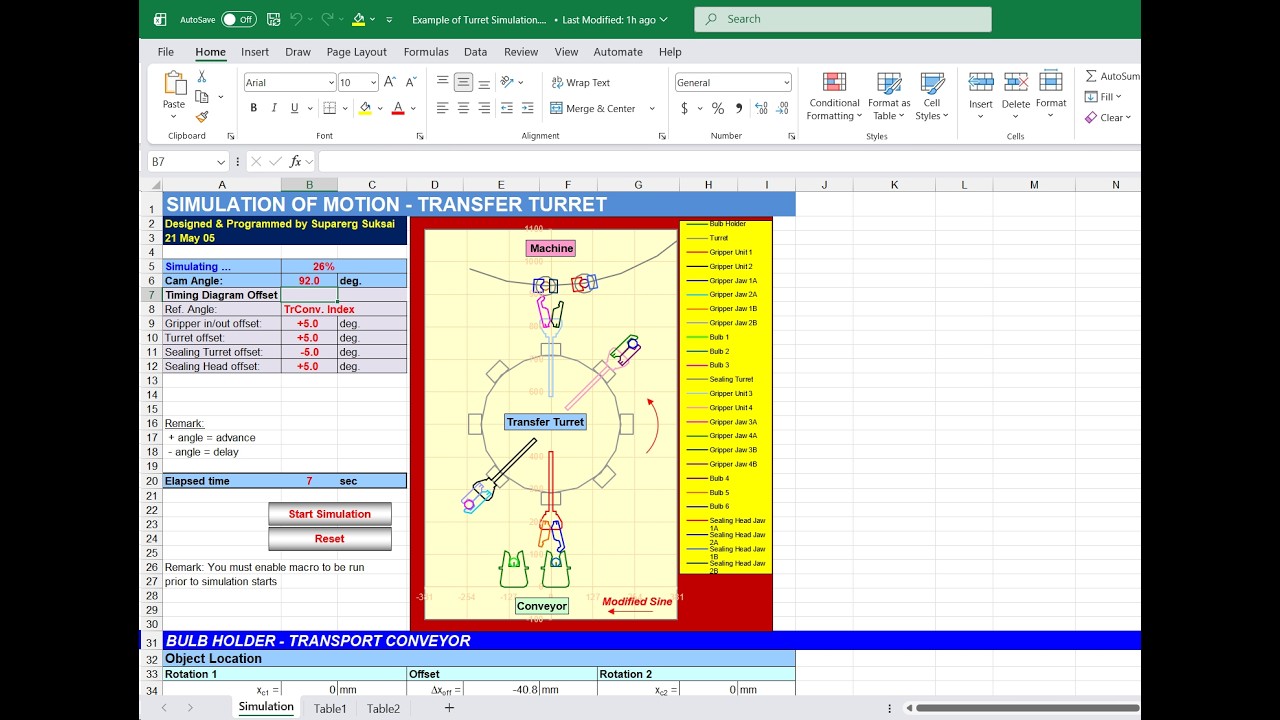Click Decrease Indent icon
Image resolution: width=1280 pixels, height=720 pixels.
(506, 108)
